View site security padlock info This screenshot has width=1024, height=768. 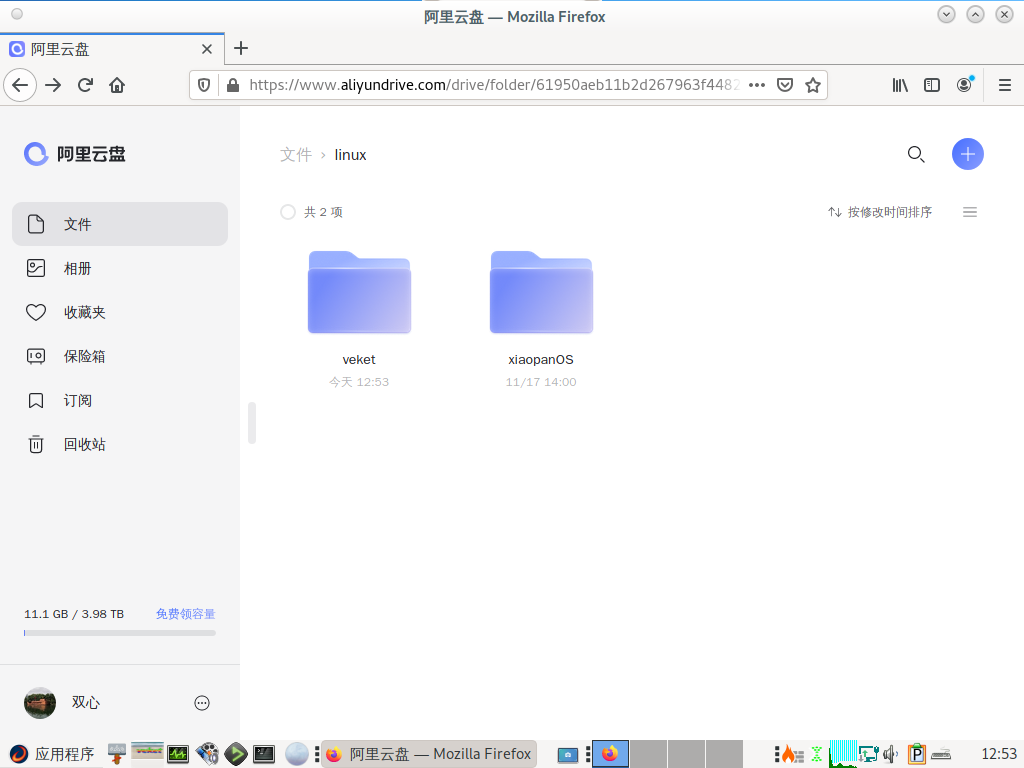(232, 85)
